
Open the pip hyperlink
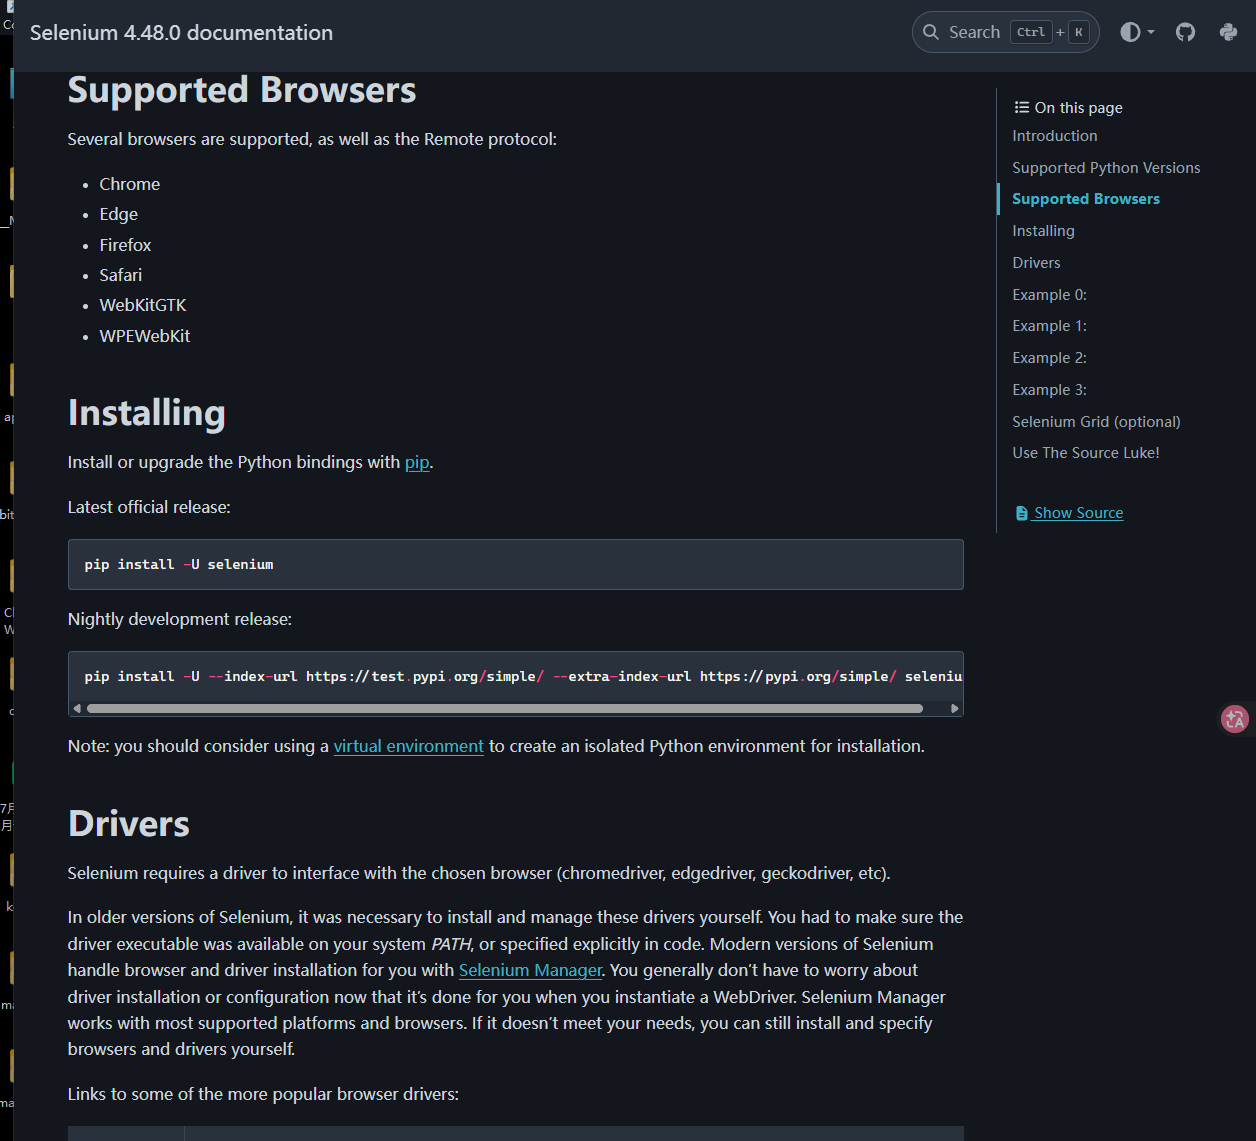coord(417,462)
